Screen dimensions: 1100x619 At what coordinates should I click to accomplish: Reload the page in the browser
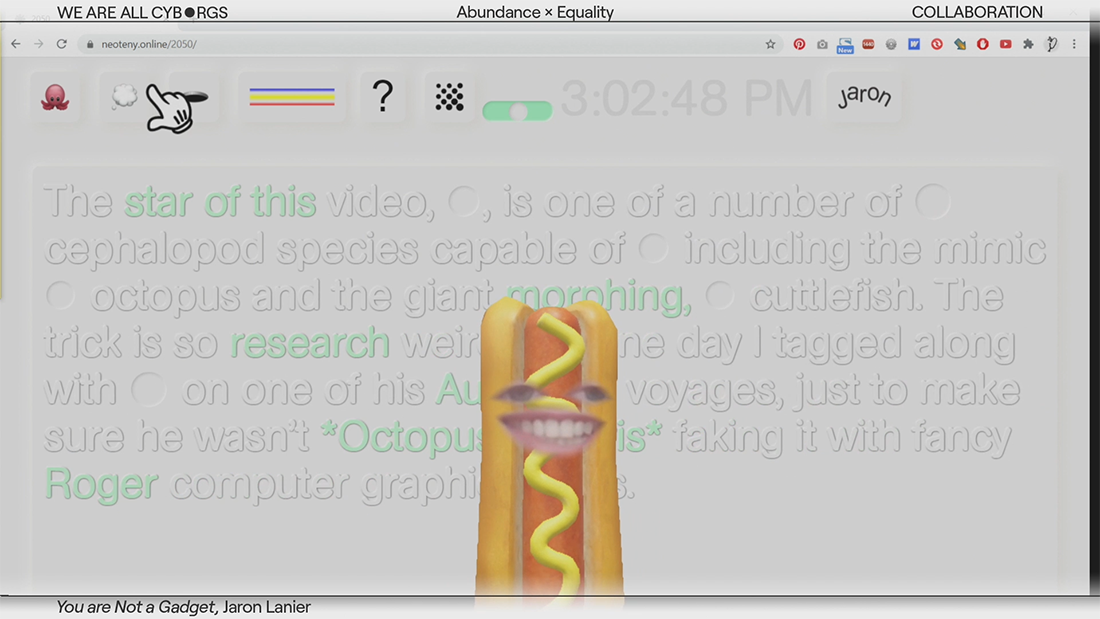click(x=61, y=44)
